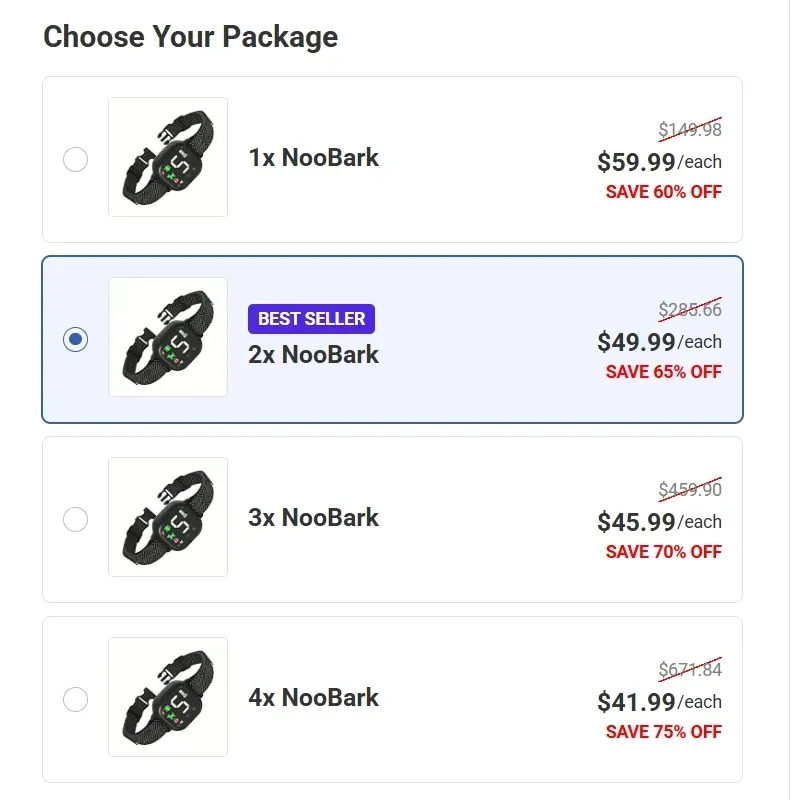Click the BEST SELLER badge
Viewport: 791px width, 800px height.
(x=311, y=319)
